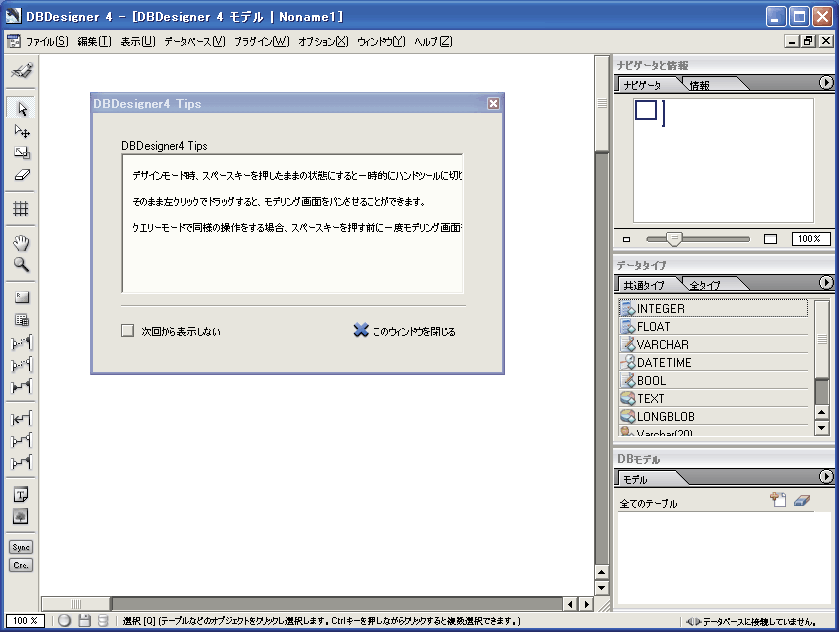Click datatype list scroll down arrow

(x=821, y=428)
